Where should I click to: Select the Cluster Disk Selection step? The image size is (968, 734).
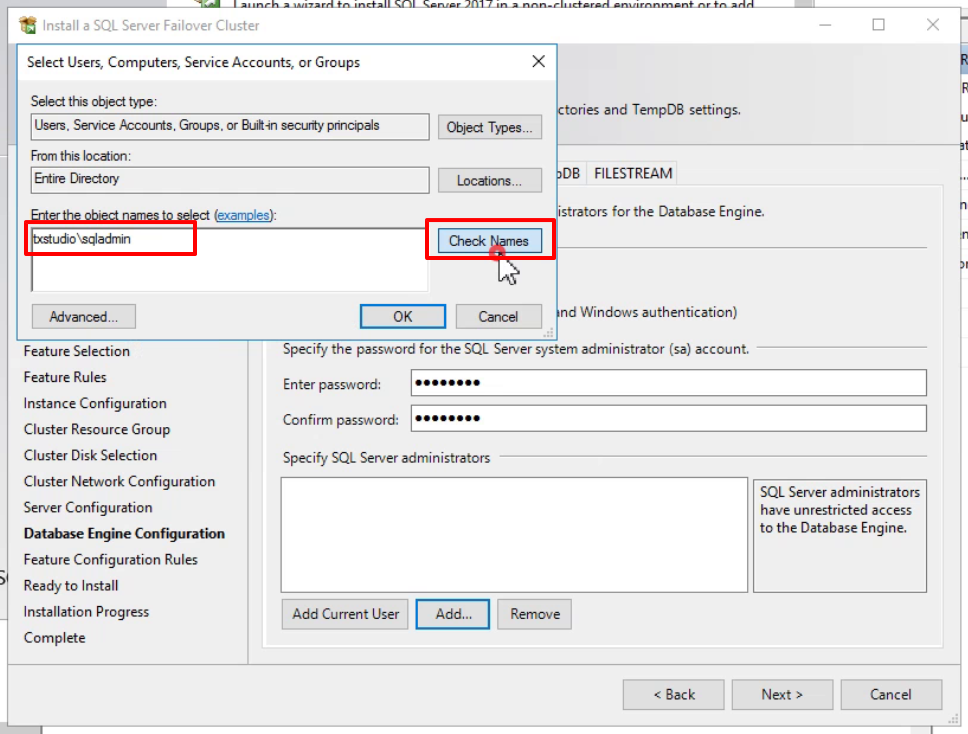point(90,455)
